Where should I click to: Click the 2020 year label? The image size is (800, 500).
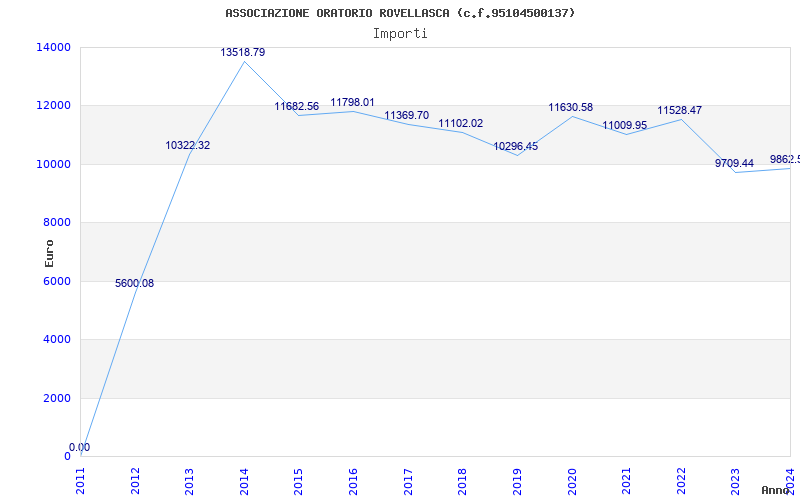pyautogui.click(x=572, y=481)
